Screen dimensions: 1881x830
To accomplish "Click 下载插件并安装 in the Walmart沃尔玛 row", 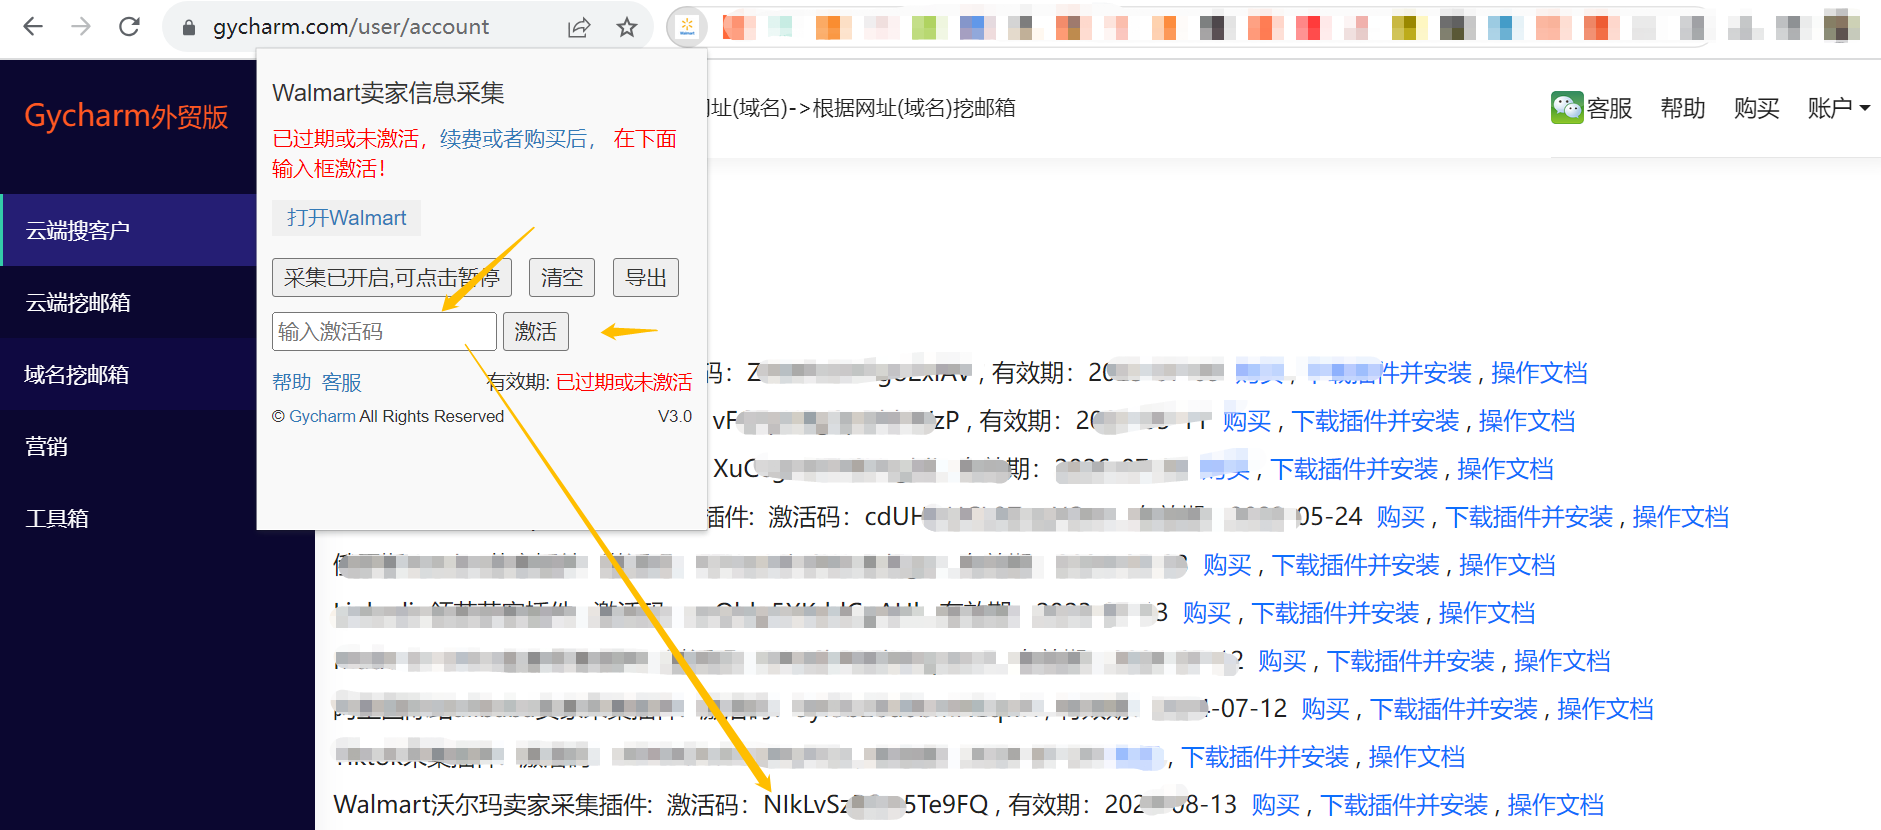I will pyautogui.click(x=1404, y=805).
